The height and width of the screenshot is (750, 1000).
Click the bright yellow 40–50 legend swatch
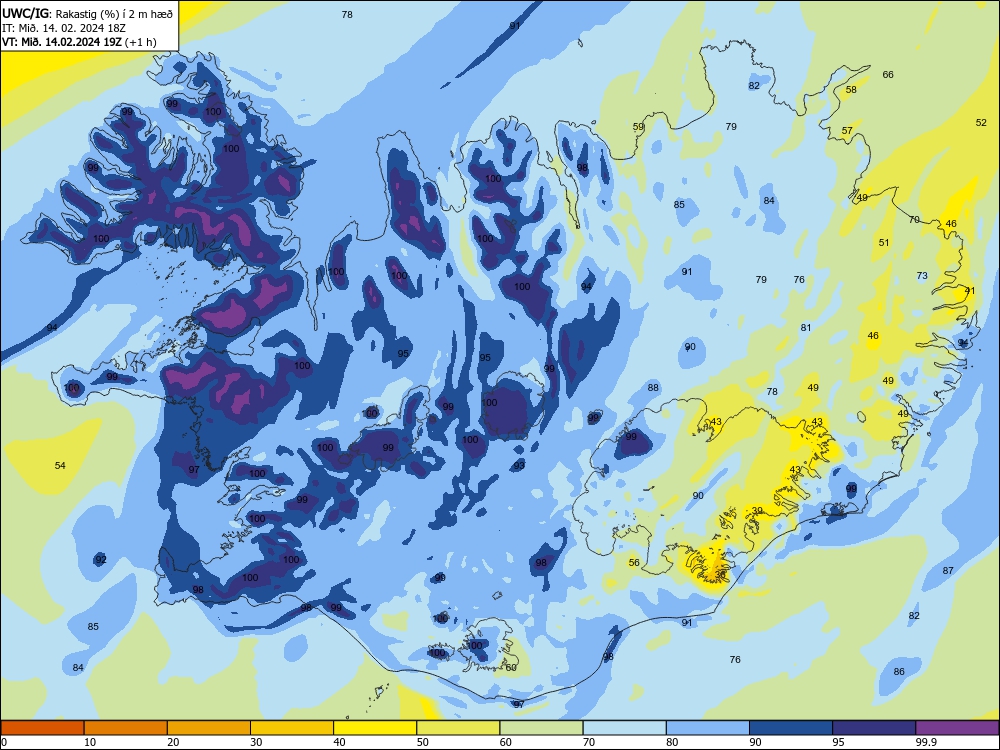point(375,728)
